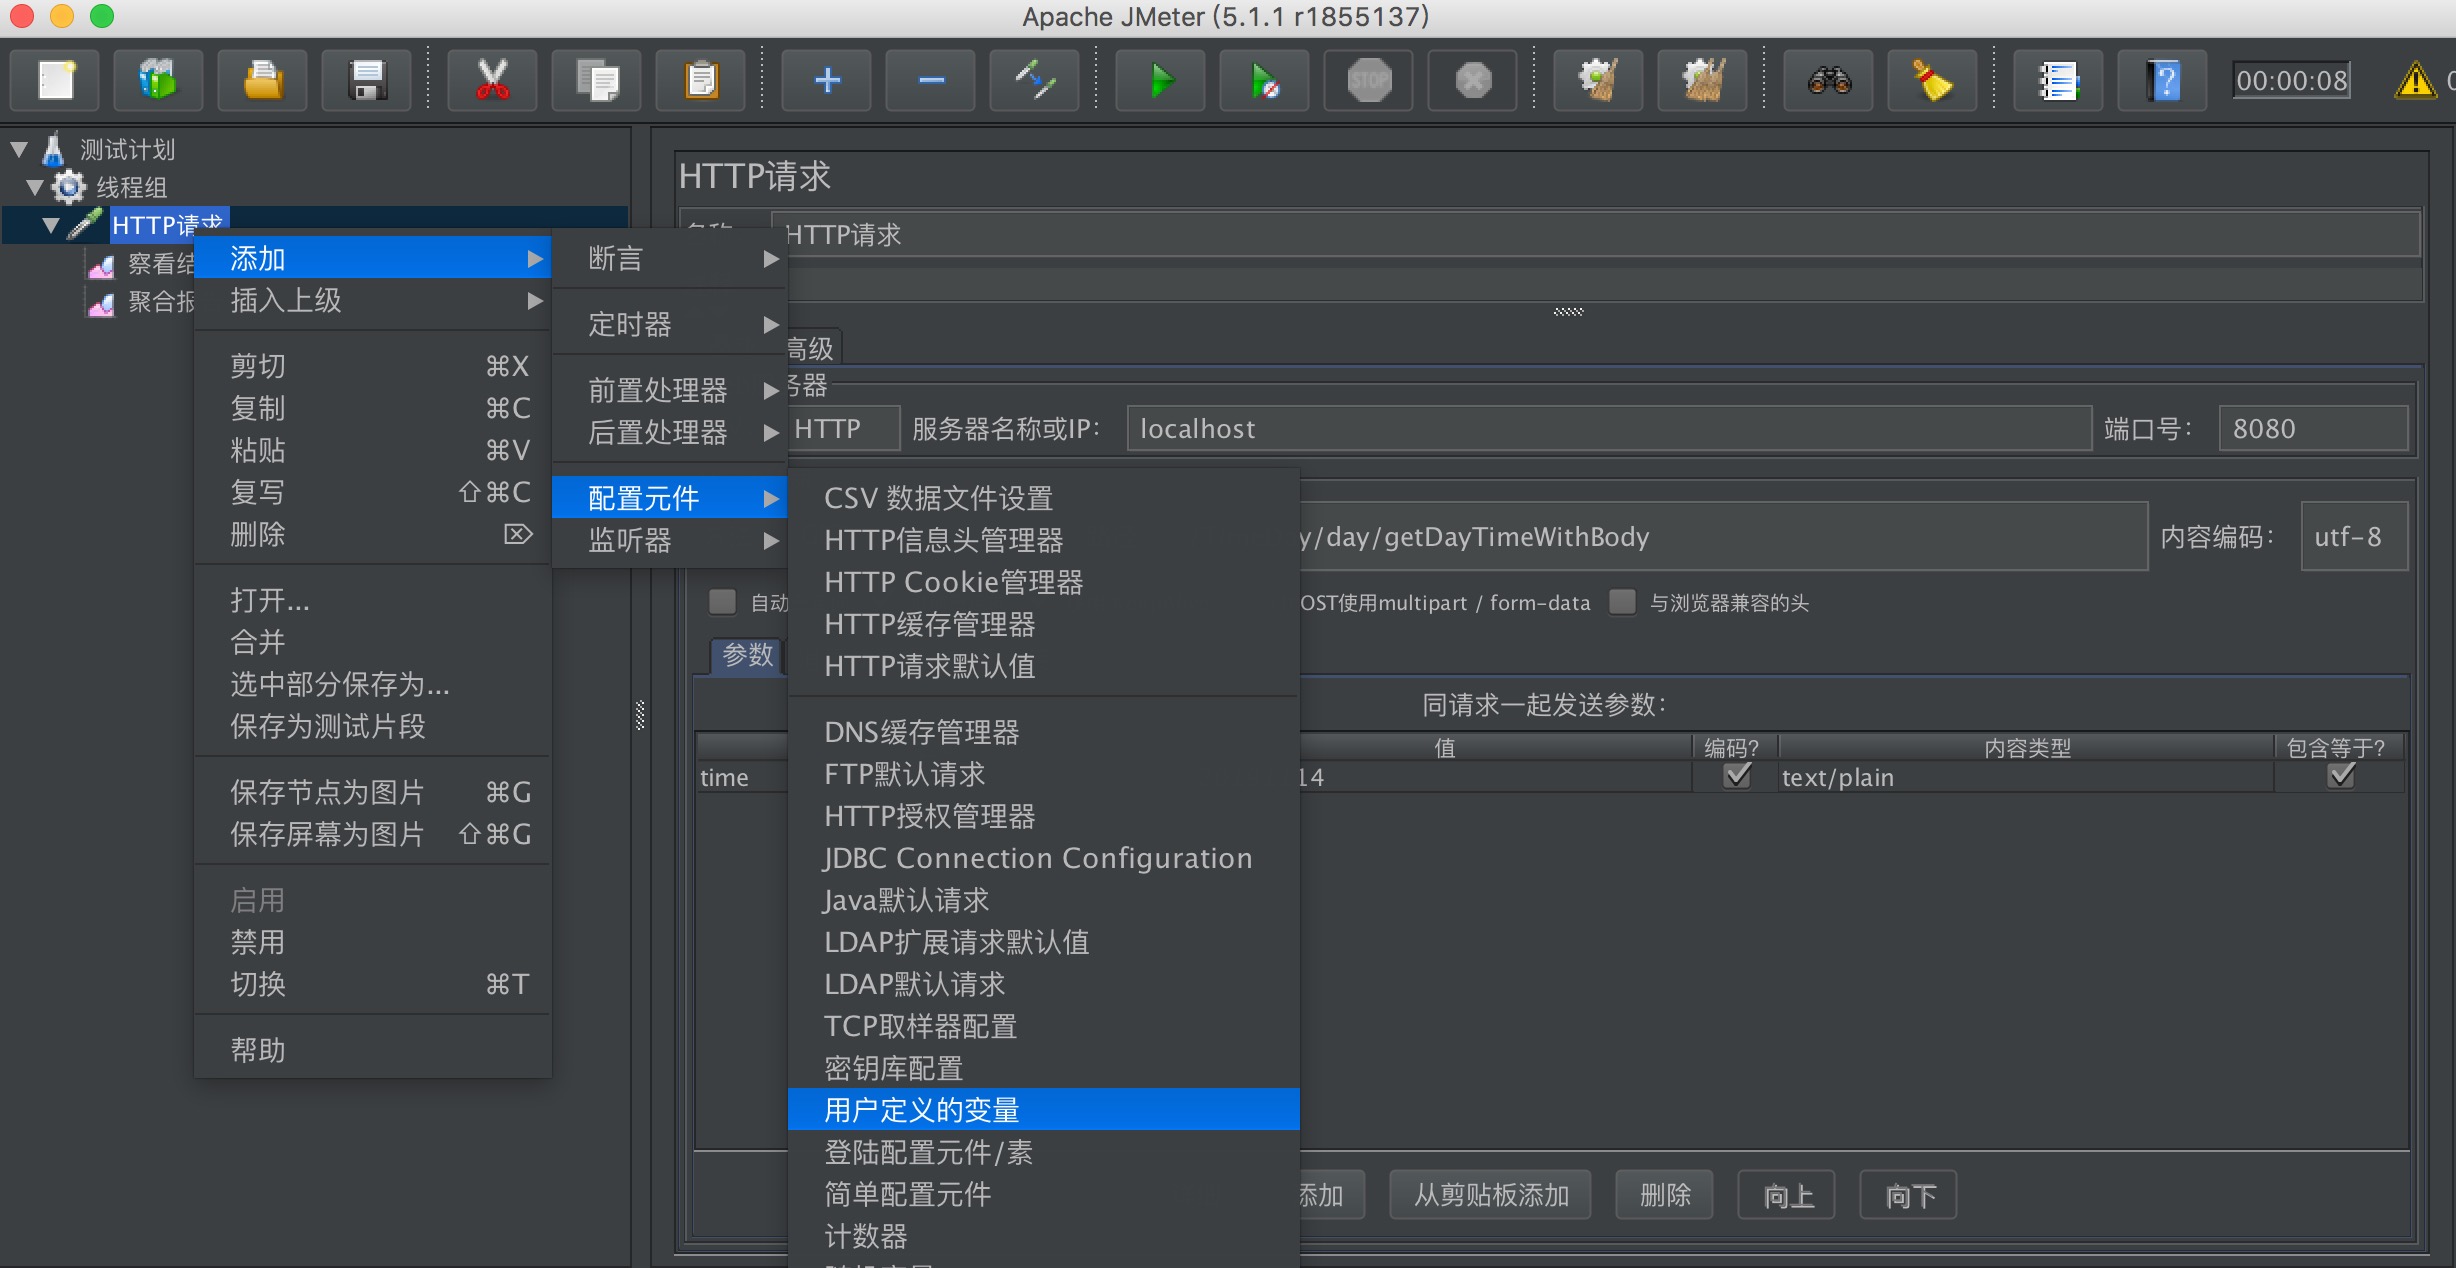The width and height of the screenshot is (2456, 1268).
Task: Select the 线程组 gear tree node
Action: [131, 187]
